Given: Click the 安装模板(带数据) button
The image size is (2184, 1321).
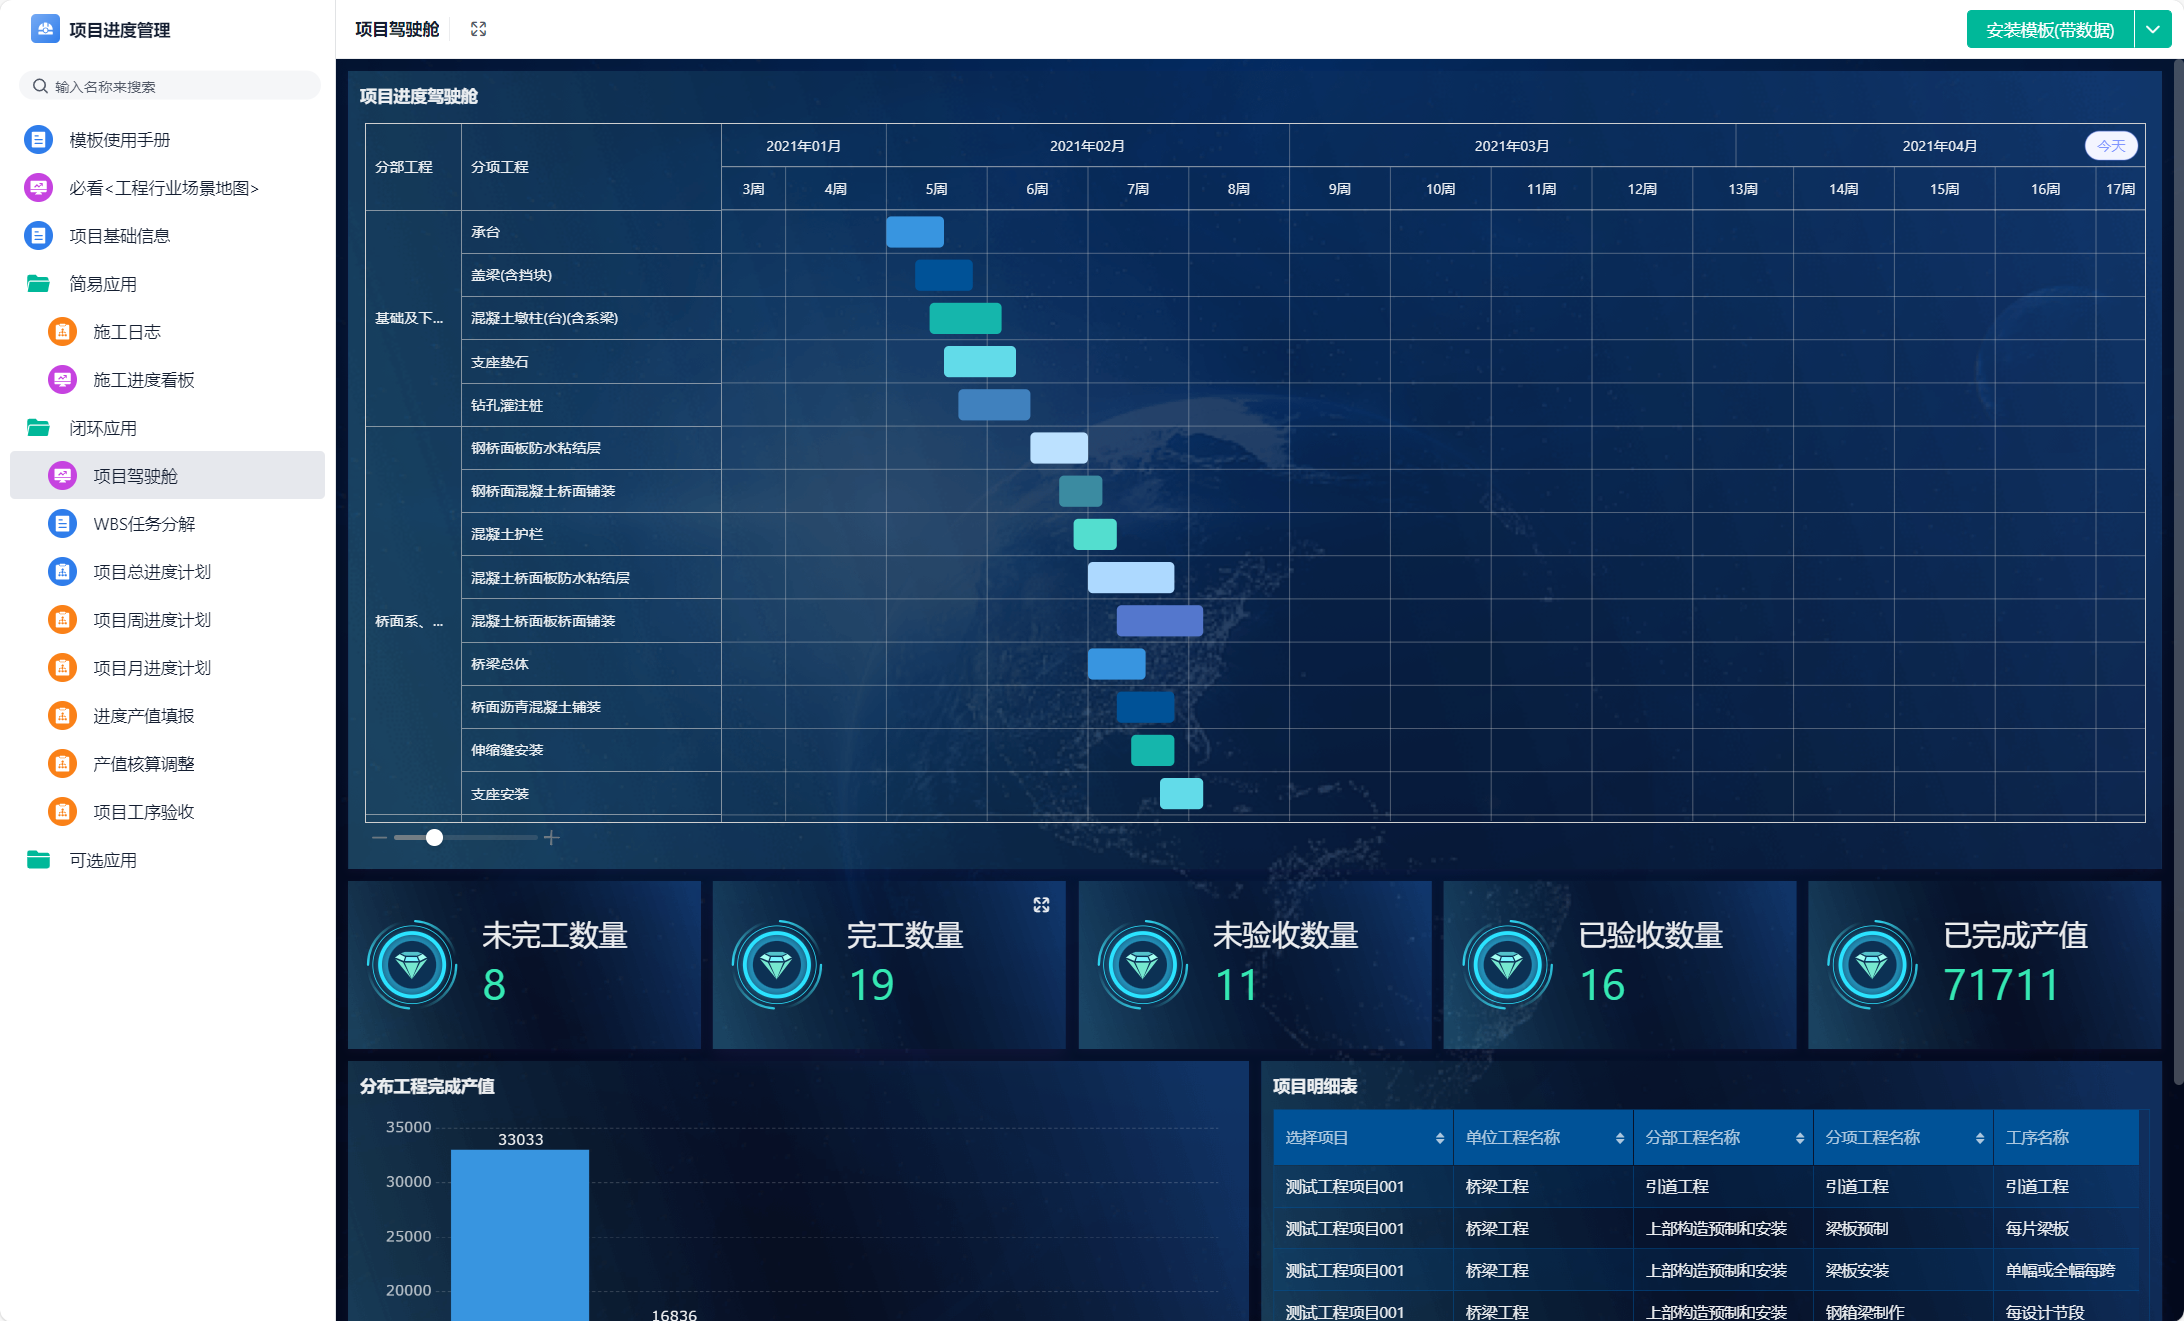Looking at the screenshot, I should click(x=2049, y=30).
